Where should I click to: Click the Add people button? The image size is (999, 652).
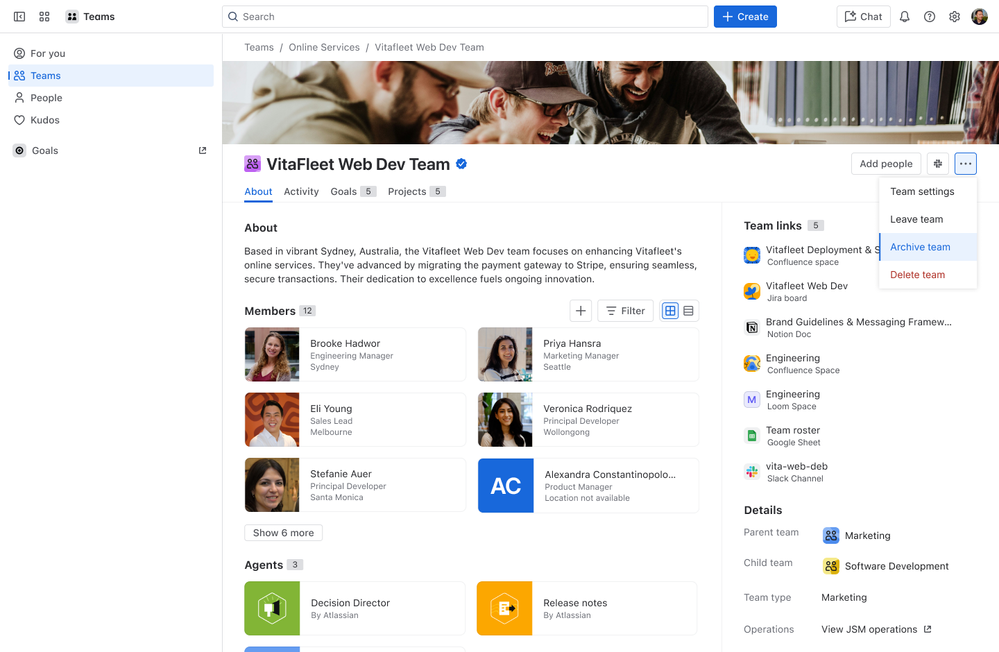tap(886, 164)
